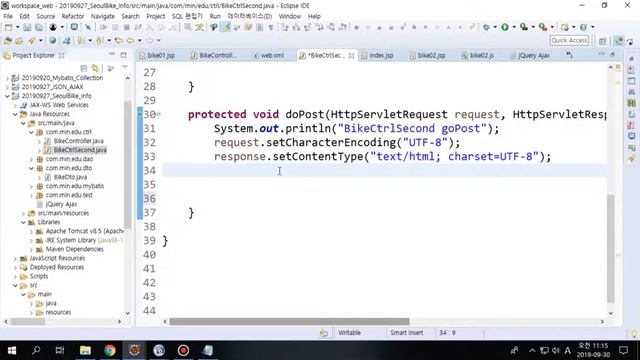Toggle Mark Occurrences highlighted icon
640x360 pixels.
tap(226, 27)
